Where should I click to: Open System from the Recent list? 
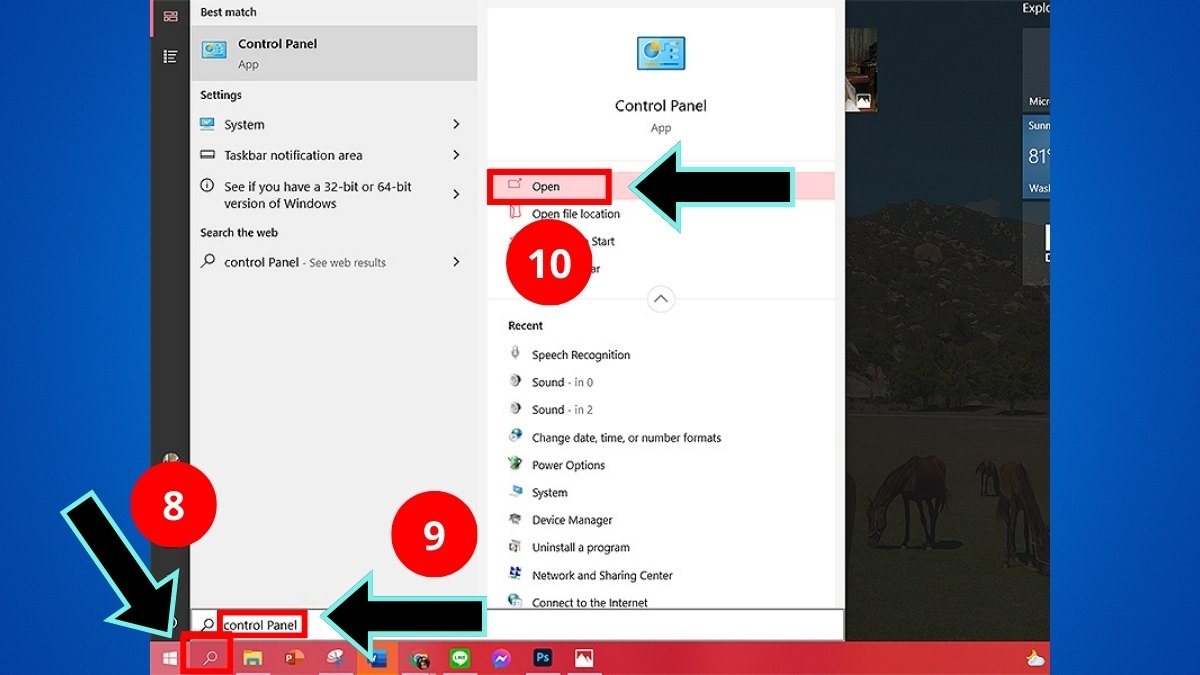coord(550,493)
